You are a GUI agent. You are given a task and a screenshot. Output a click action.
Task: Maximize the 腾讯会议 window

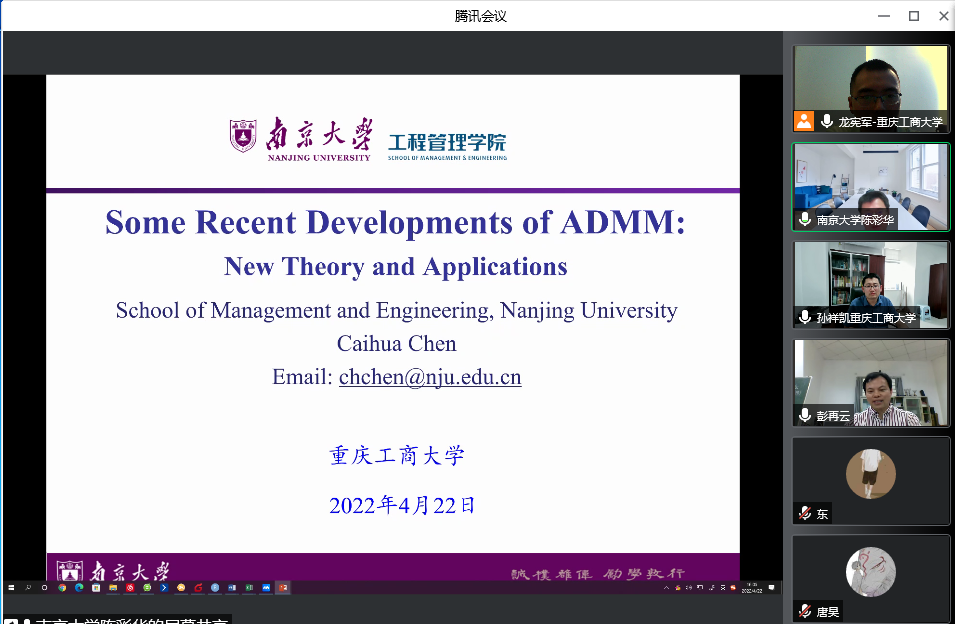click(913, 16)
